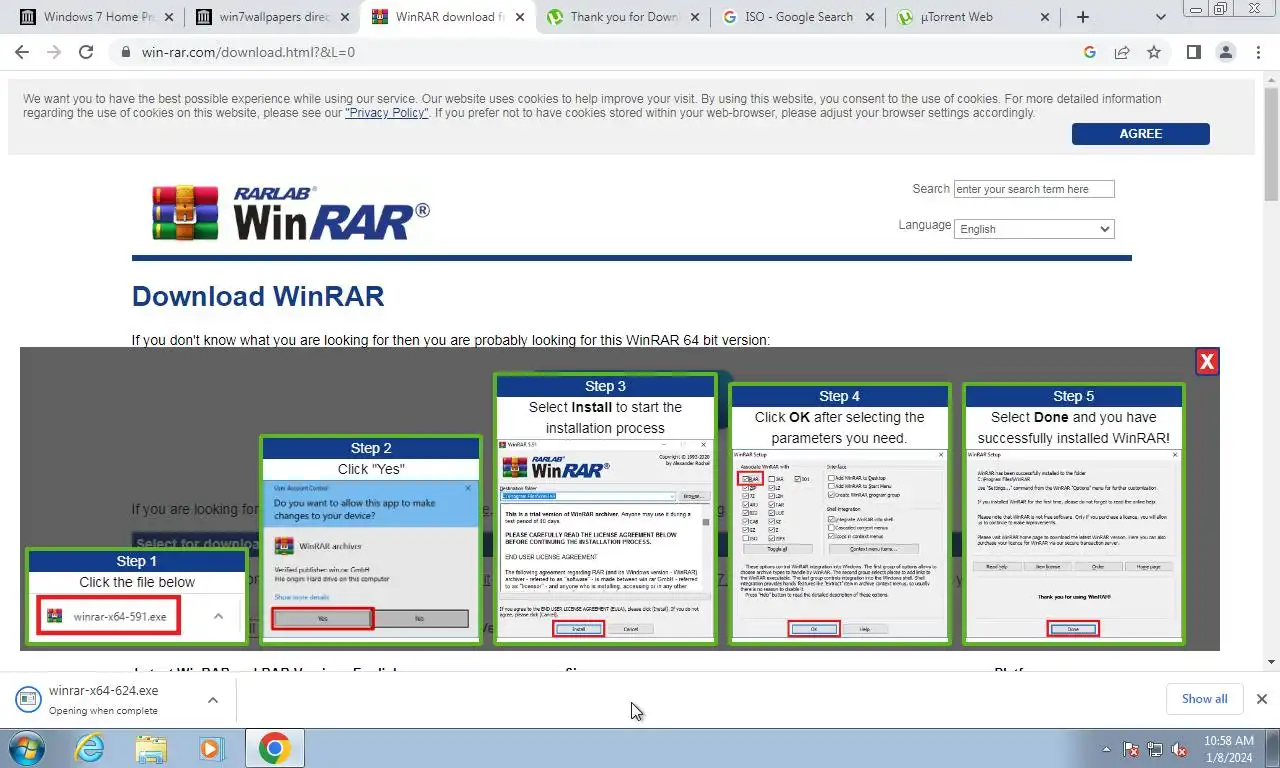Open the Privacy Policy link
Image resolution: width=1280 pixels, height=768 pixels.
point(387,114)
